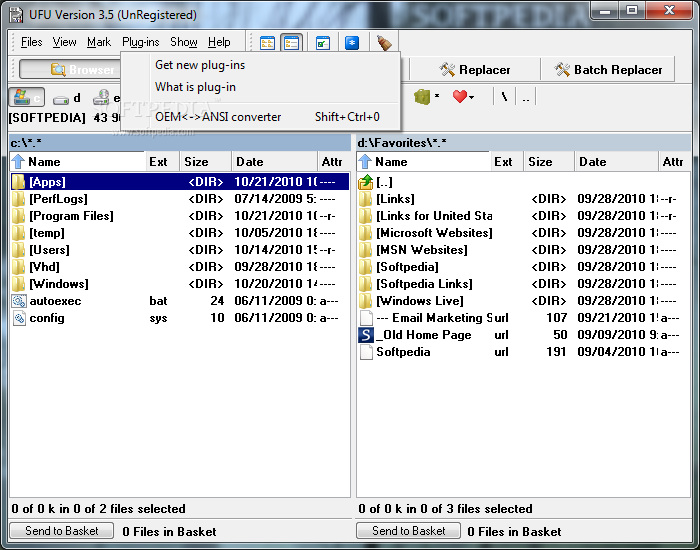Click the c:\*.* path bar
Screen dimensions: 700x550
(x=180, y=143)
